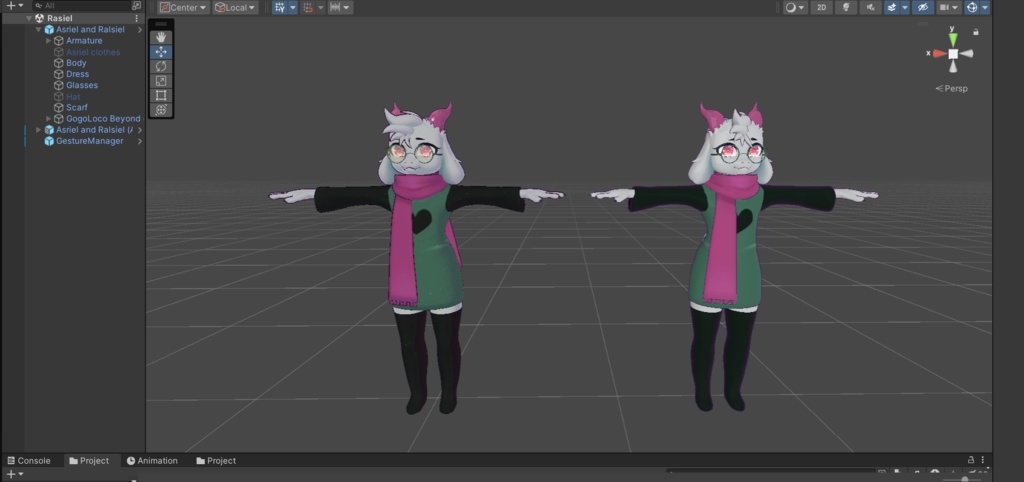Select the Rasiel scene header

tap(72, 18)
